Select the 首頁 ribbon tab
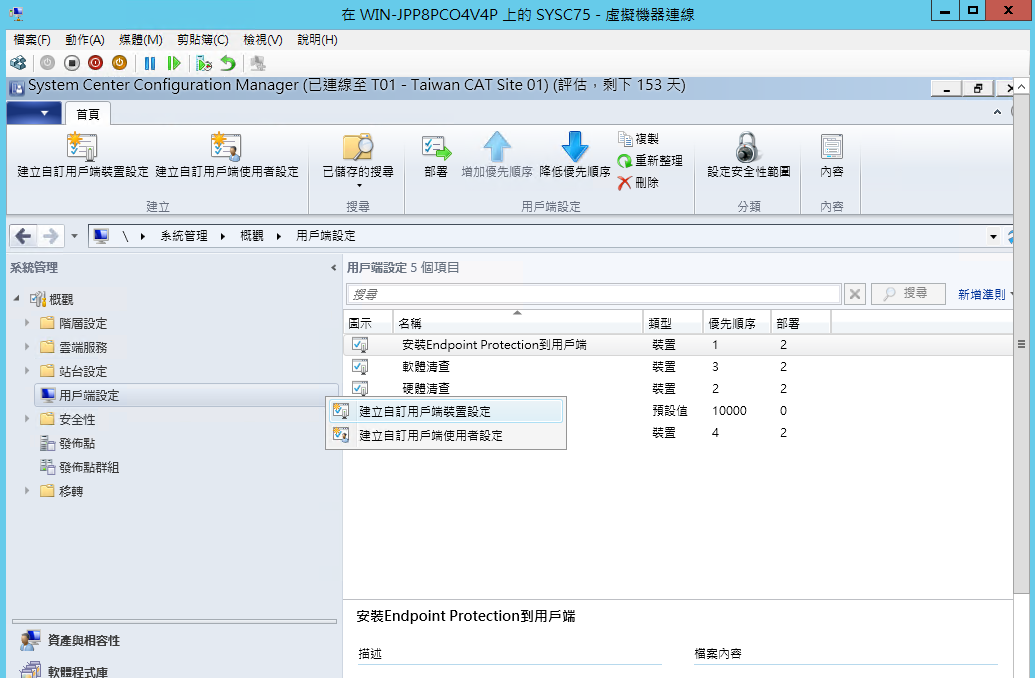The image size is (1035, 678). click(x=88, y=114)
